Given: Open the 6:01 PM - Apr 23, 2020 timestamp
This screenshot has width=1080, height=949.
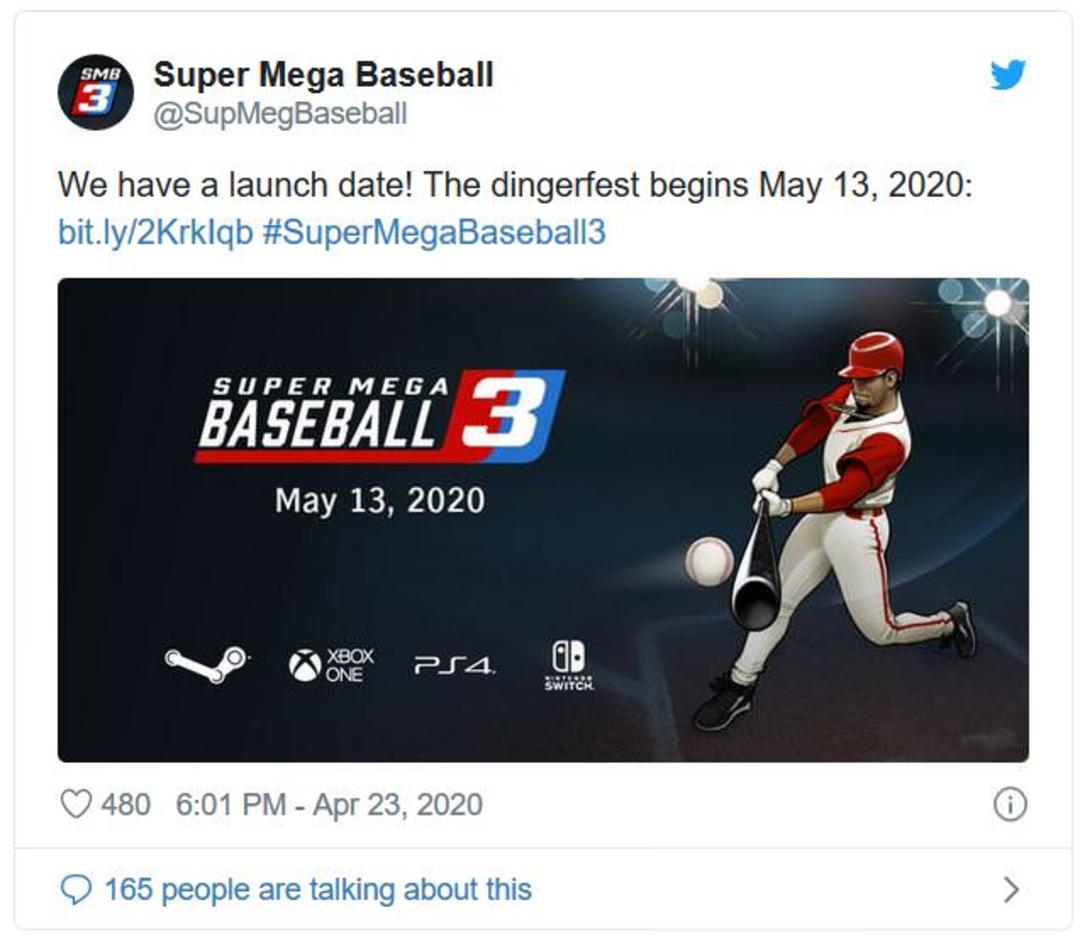Looking at the screenshot, I should pos(329,804).
